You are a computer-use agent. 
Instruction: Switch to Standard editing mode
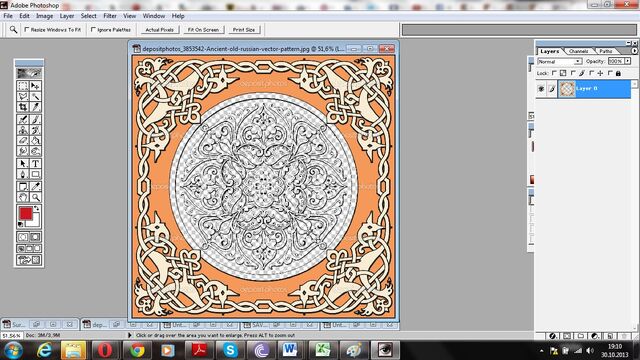pos(23,237)
